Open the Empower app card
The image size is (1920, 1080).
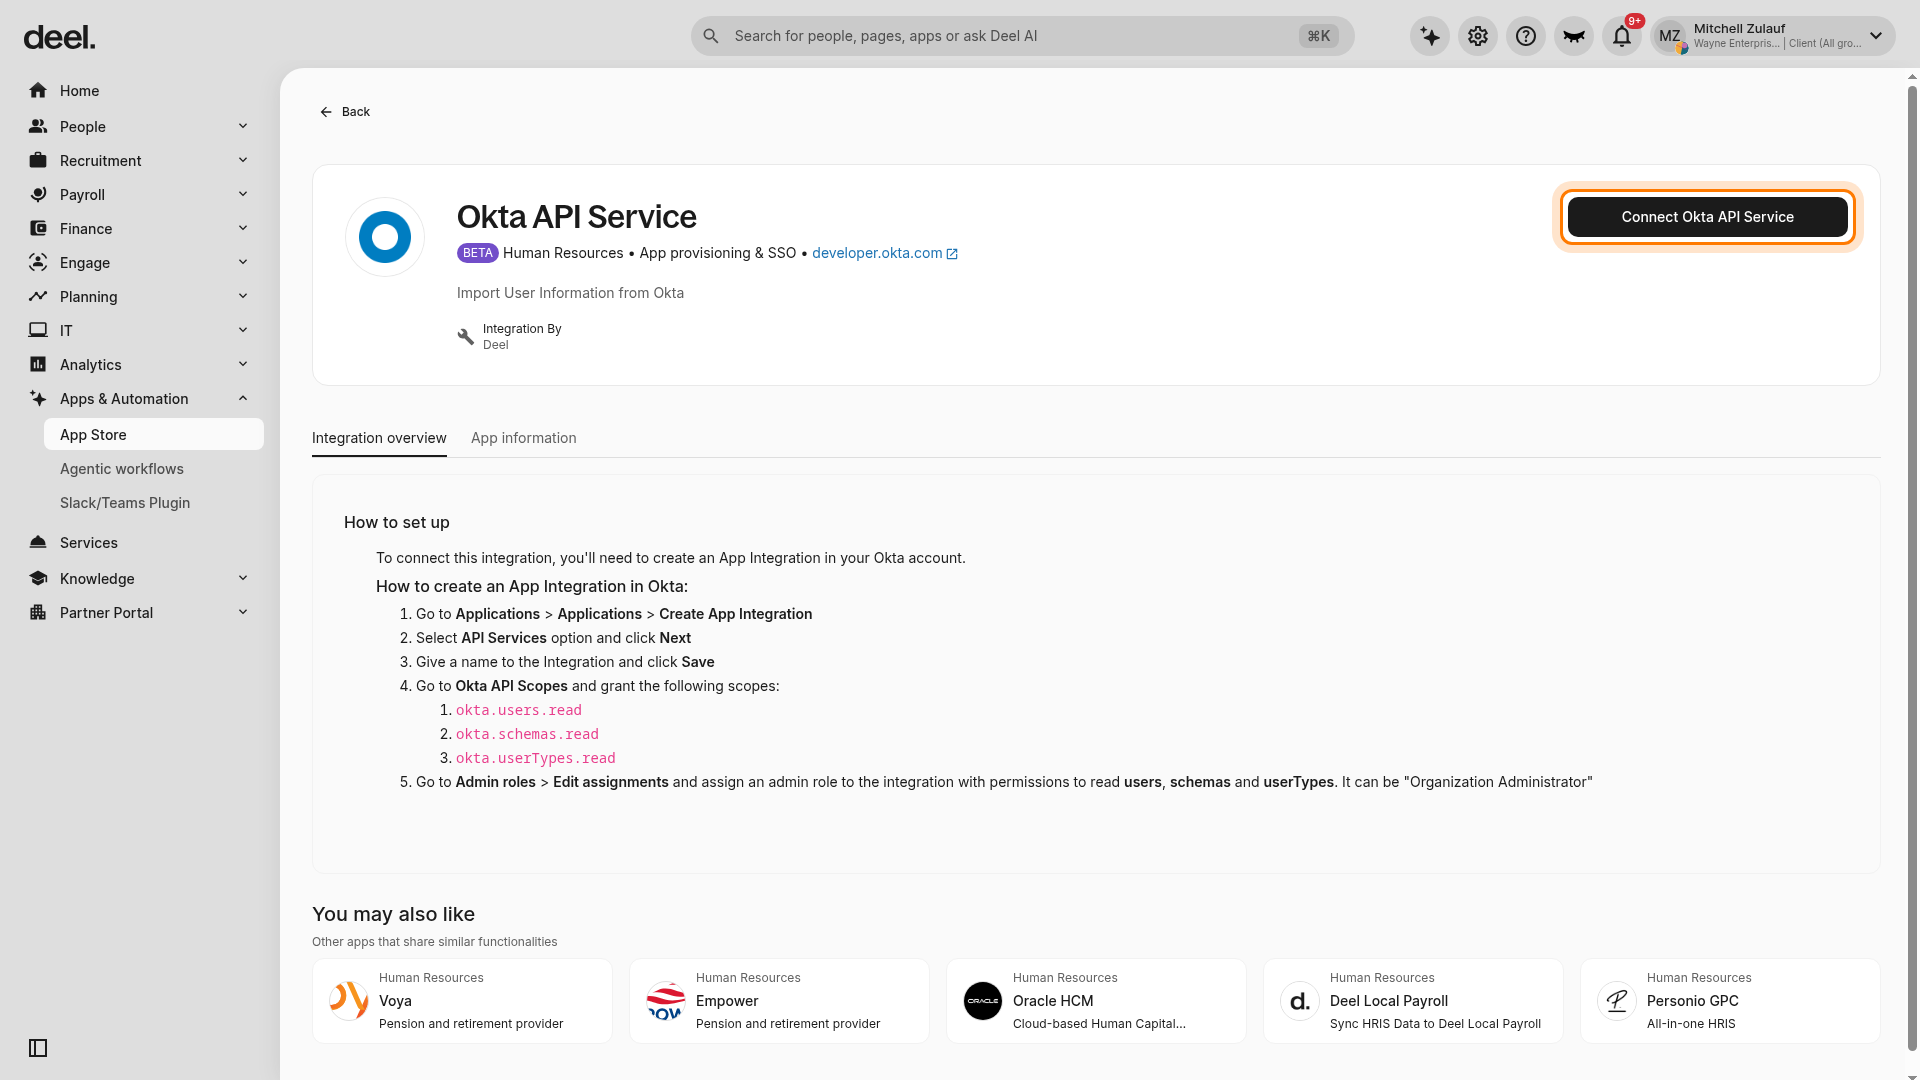coord(779,1001)
